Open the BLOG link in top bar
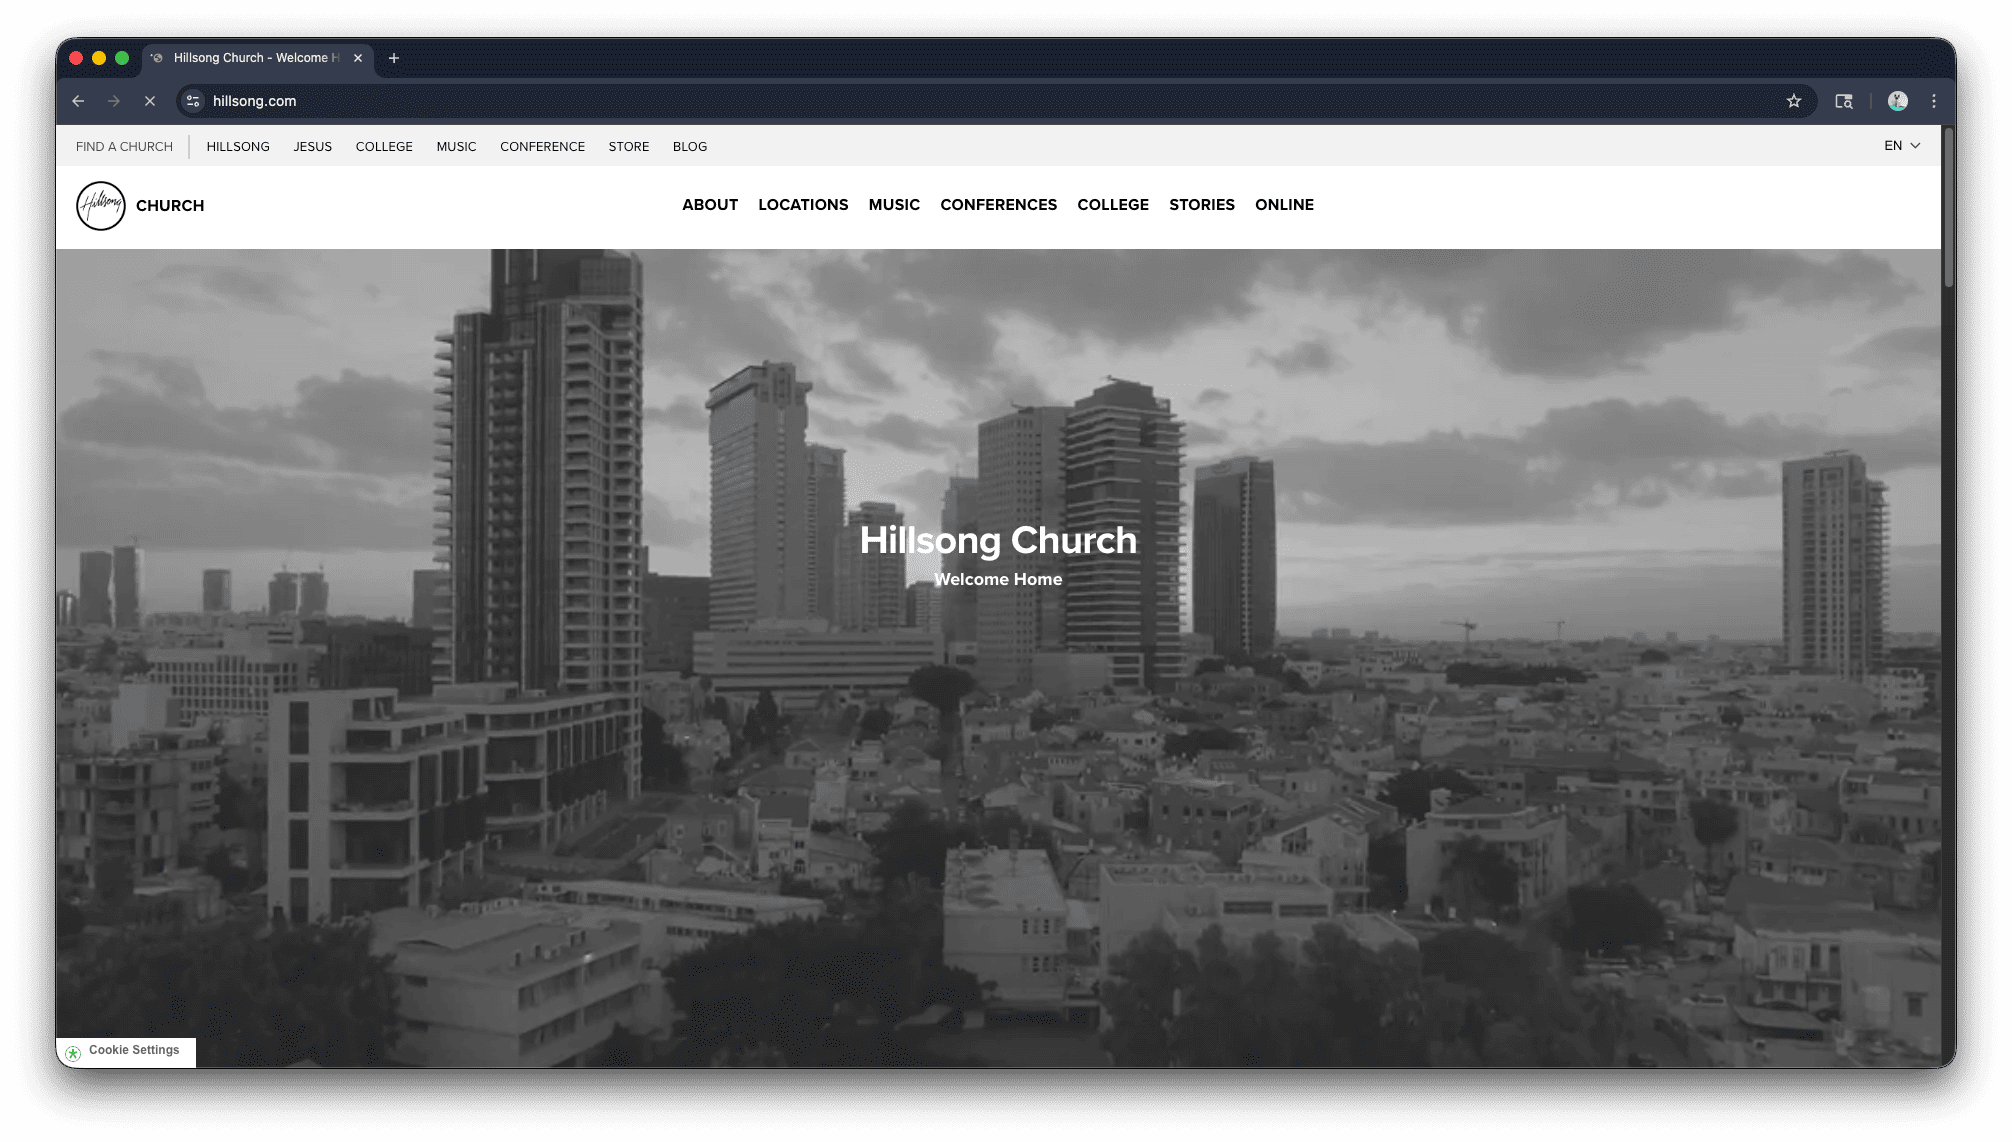Screen dimensions: 2012x1142 pos(690,146)
